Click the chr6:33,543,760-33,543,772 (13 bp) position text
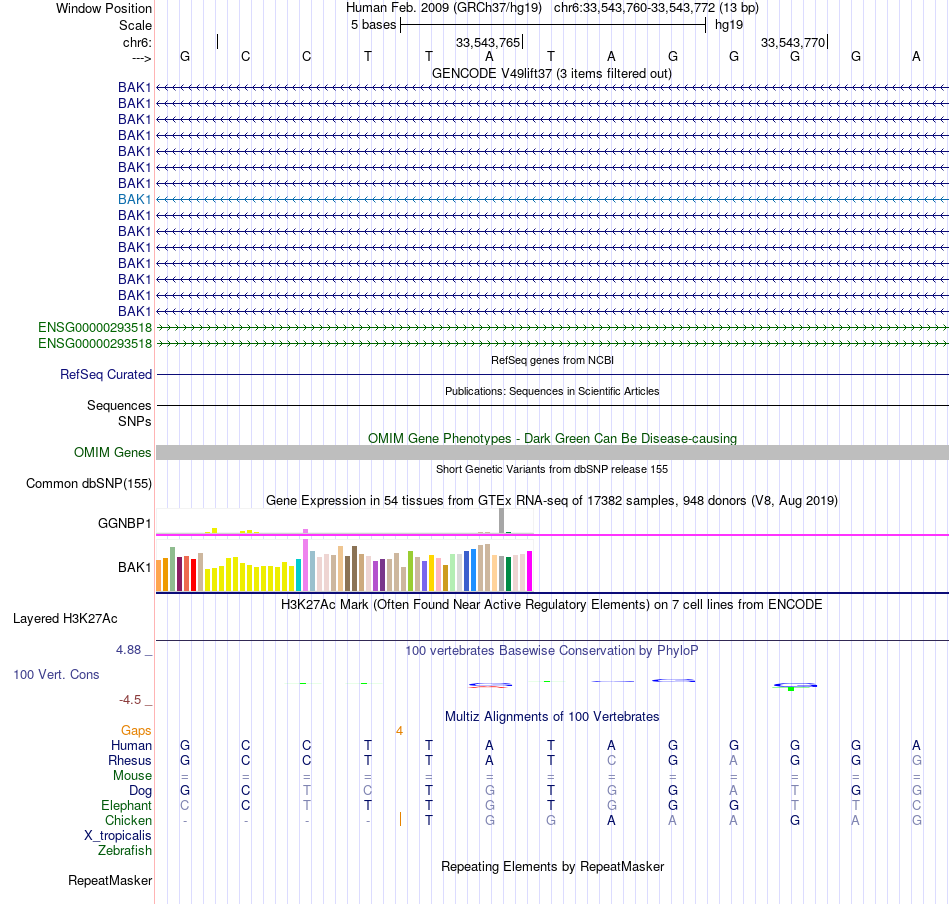Viewport: 950px width, 904px height. (x=656, y=8)
